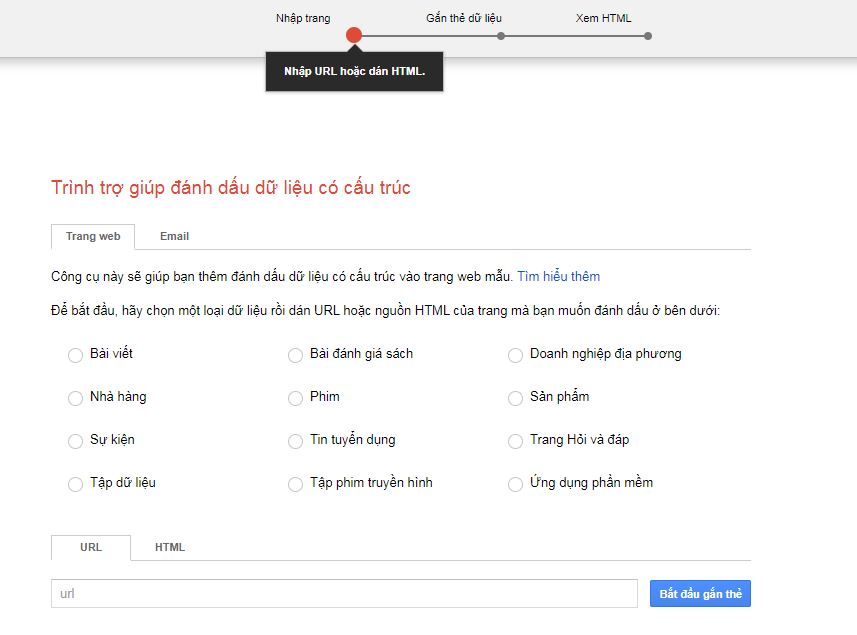Click the "Nhập URL hoặc dán HTML." tooltip

[x=354, y=72]
